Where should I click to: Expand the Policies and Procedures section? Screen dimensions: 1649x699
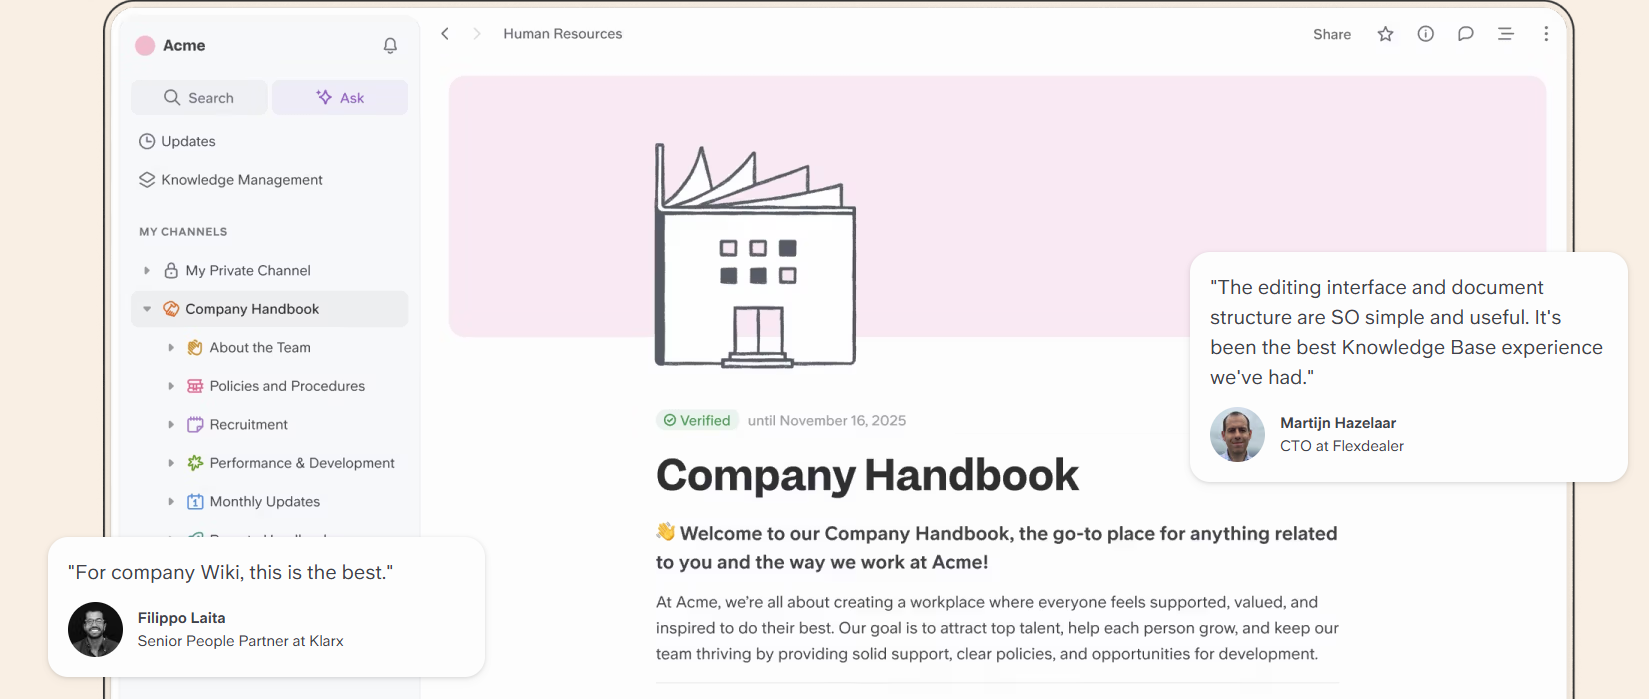coord(171,386)
